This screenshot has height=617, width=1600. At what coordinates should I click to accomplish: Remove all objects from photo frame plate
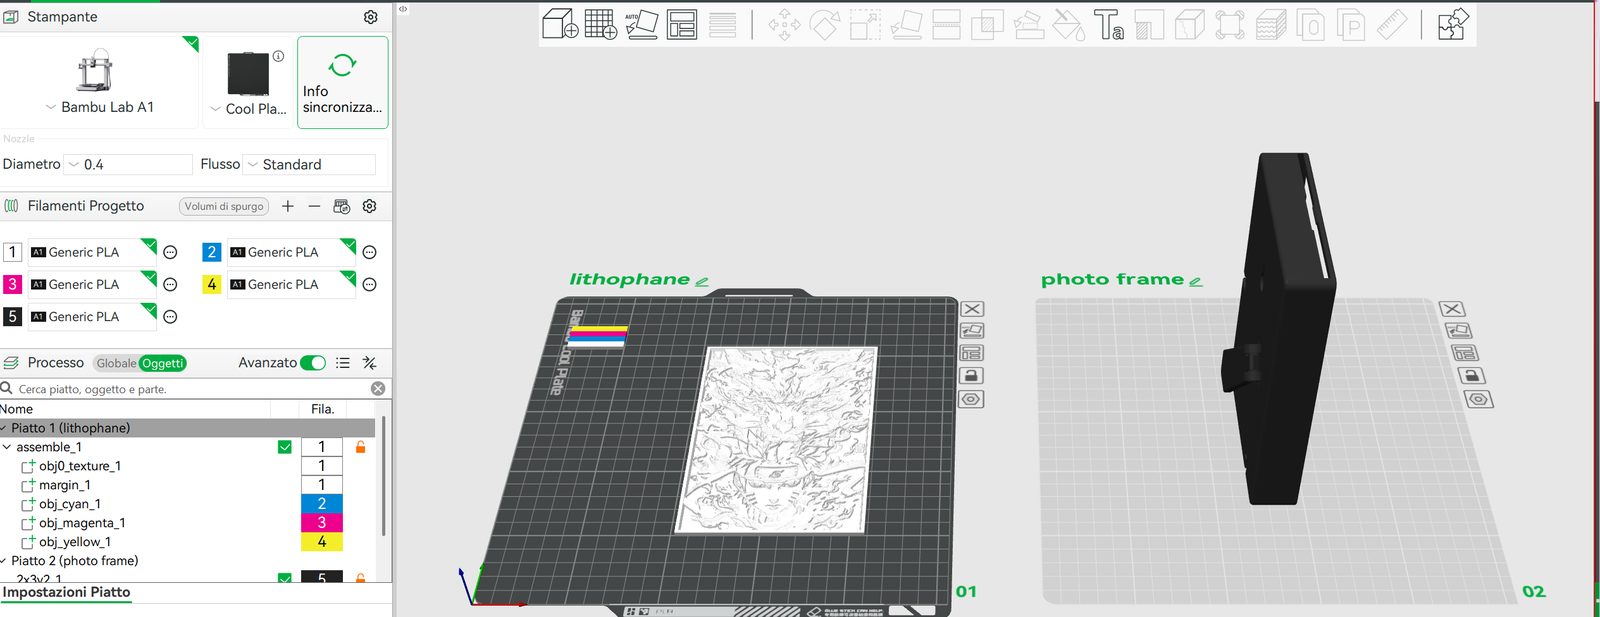pos(1453,309)
